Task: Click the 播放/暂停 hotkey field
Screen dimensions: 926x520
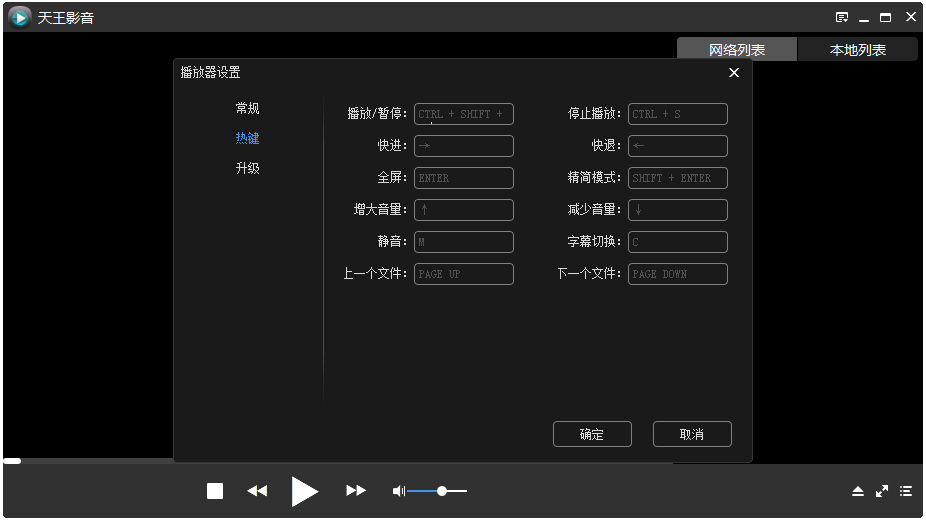Action: pyautogui.click(x=464, y=114)
